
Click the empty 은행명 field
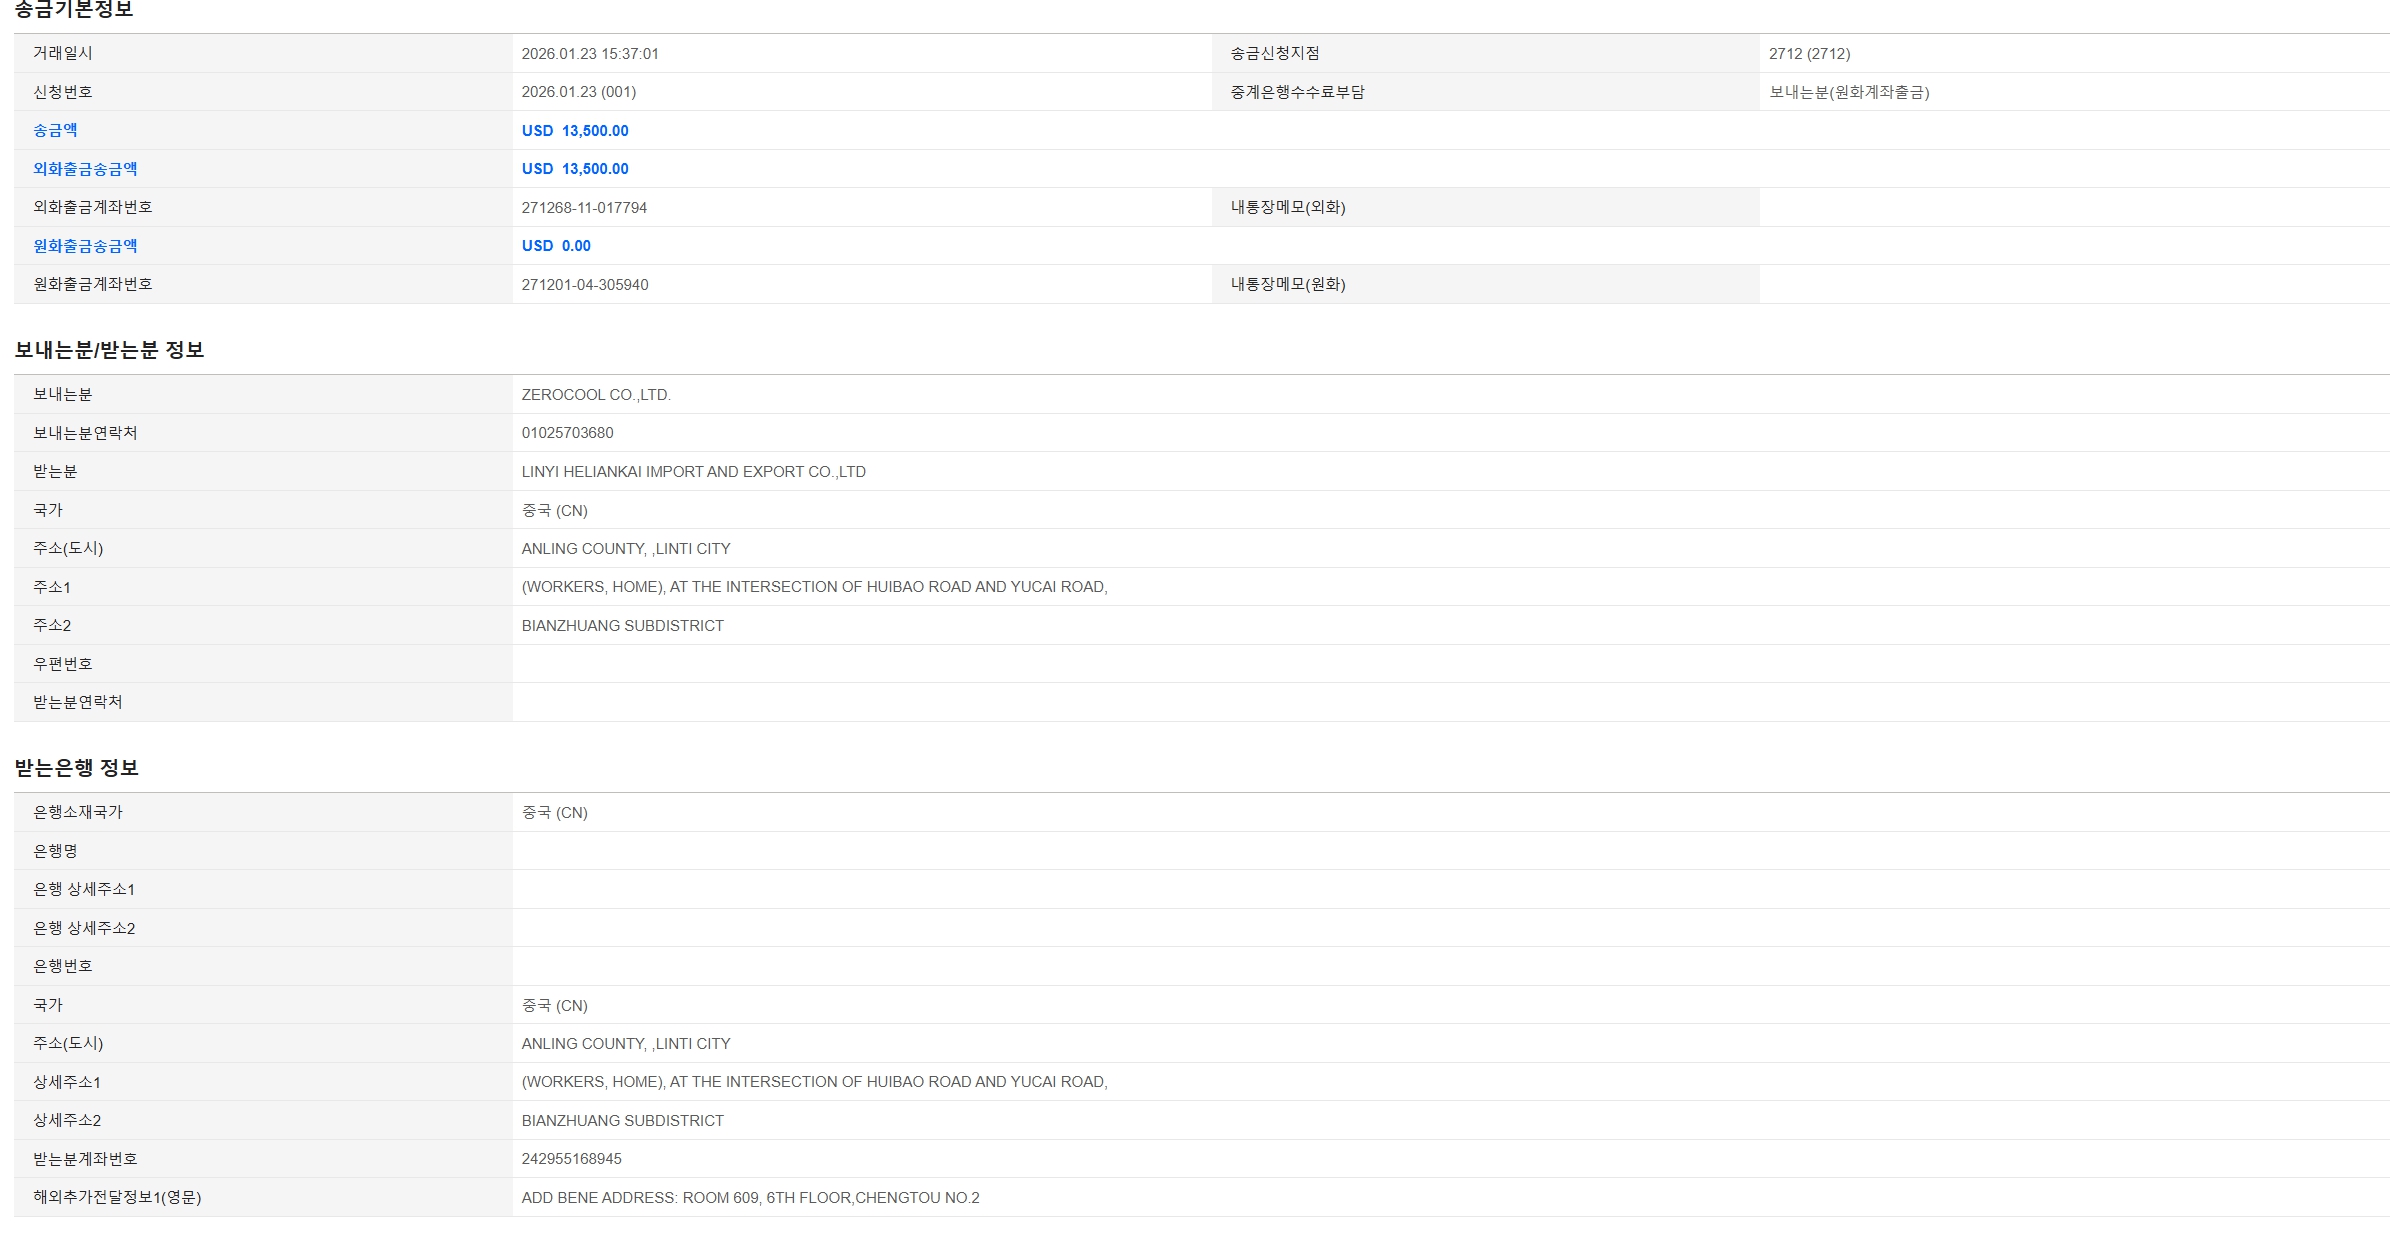point(1450,851)
